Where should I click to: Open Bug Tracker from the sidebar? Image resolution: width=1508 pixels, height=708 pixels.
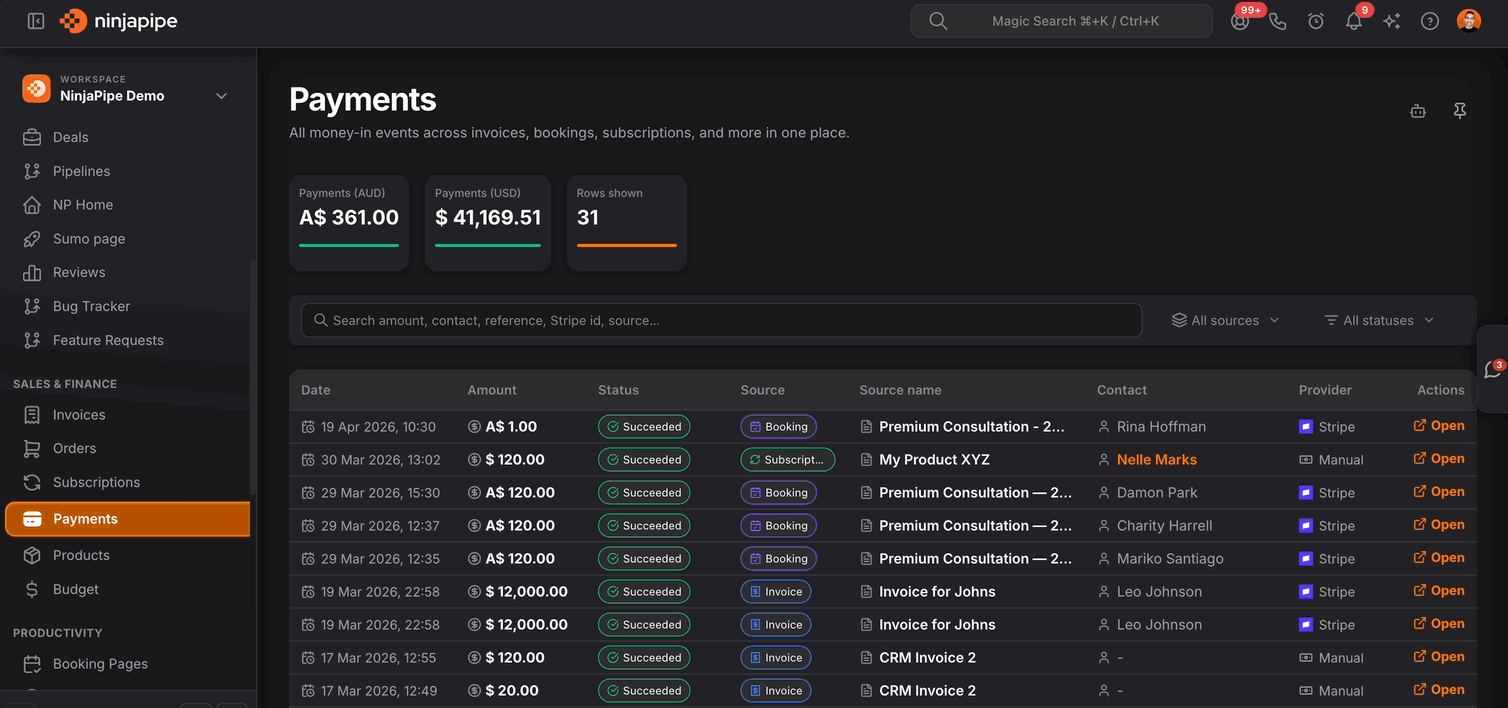click(91, 306)
